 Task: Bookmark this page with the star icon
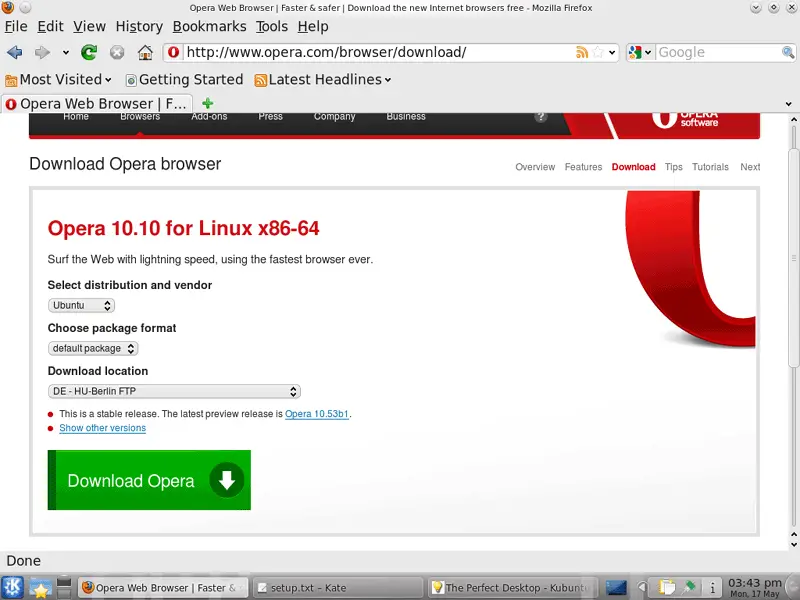pyautogui.click(x=598, y=52)
